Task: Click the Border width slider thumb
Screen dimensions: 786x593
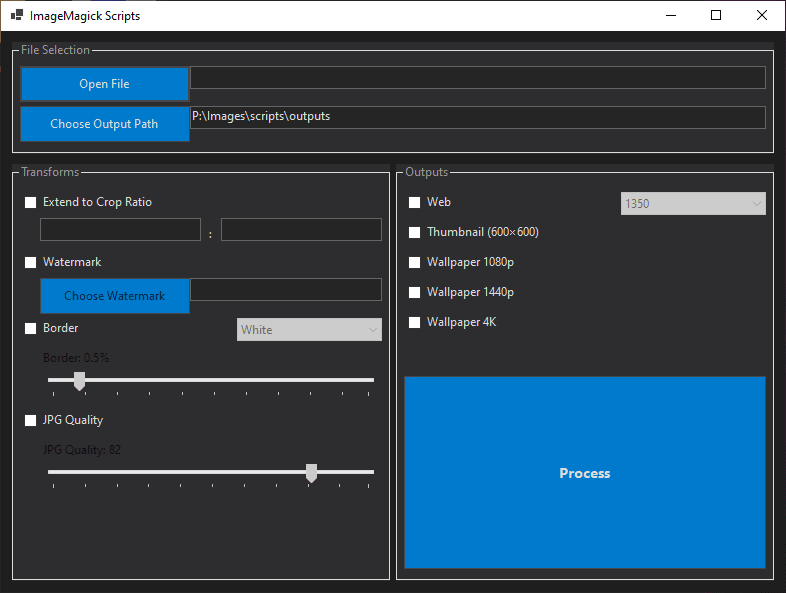Action: pyautogui.click(x=79, y=381)
